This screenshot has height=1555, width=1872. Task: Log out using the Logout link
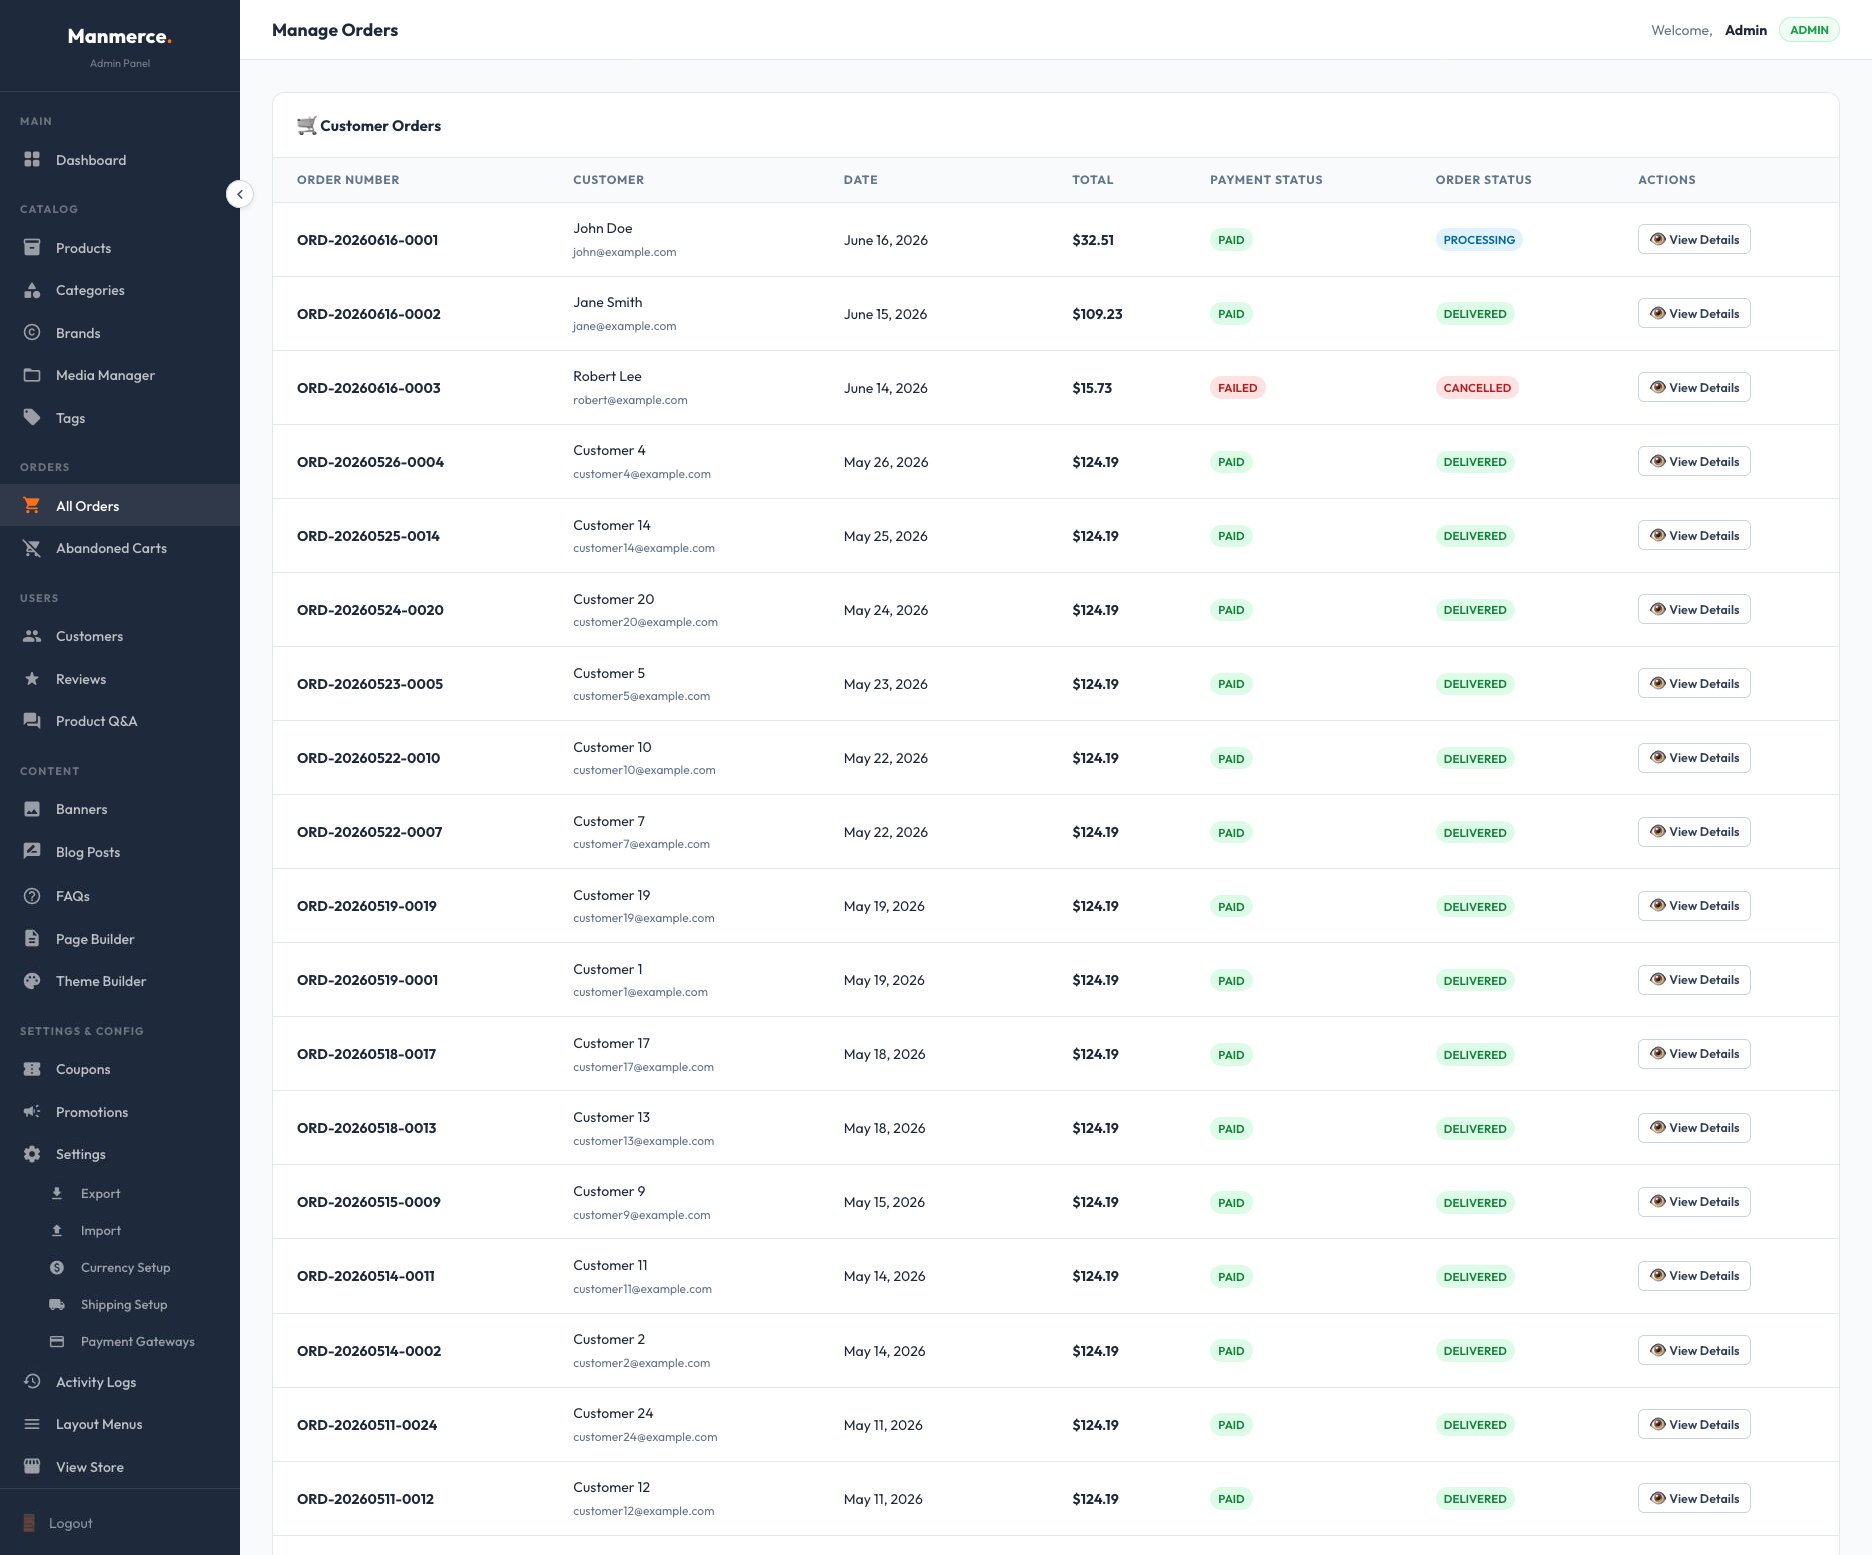70,1523
